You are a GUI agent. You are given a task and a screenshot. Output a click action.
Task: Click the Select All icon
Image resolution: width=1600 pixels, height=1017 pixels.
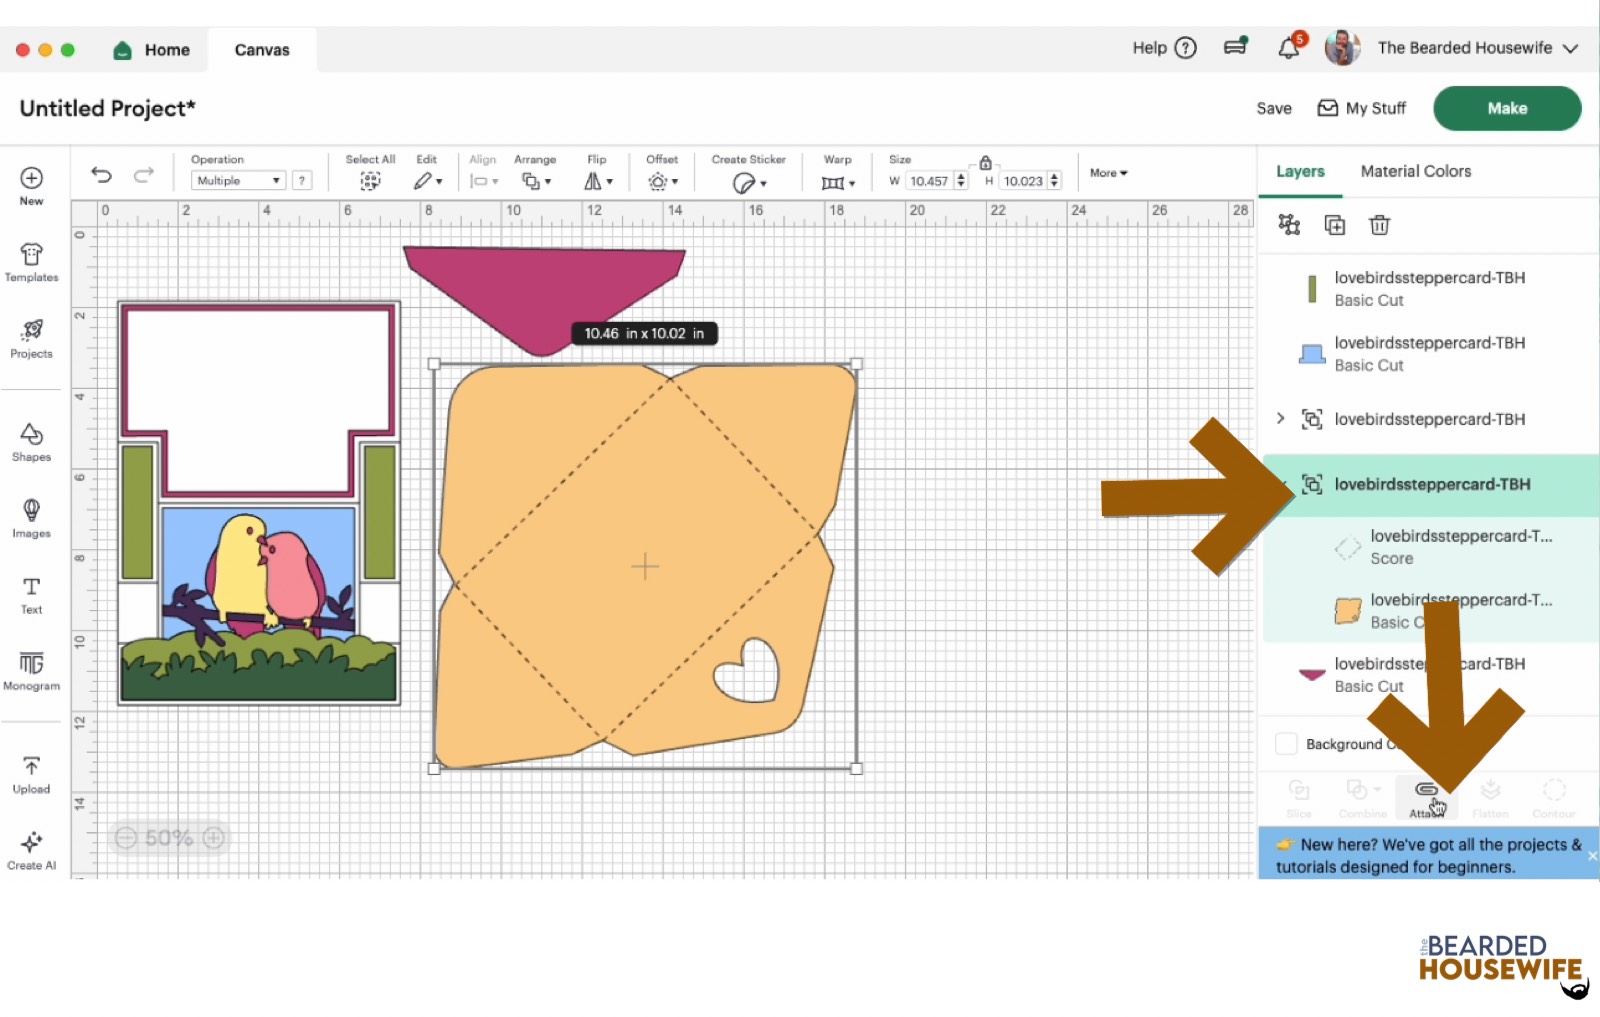(369, 180)
